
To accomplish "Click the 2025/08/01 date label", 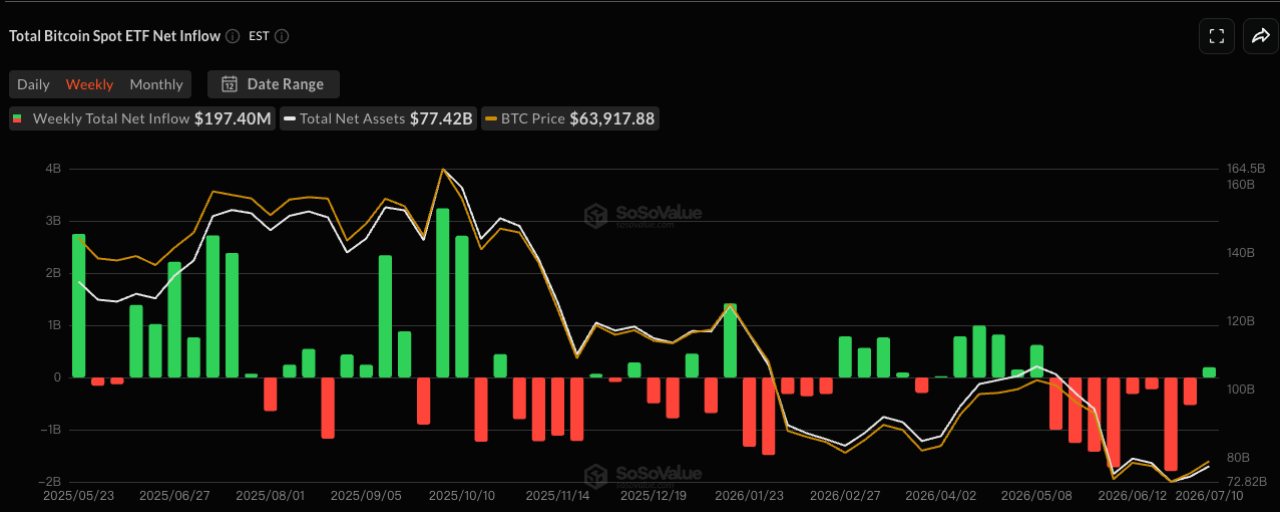I will point(270,495).
